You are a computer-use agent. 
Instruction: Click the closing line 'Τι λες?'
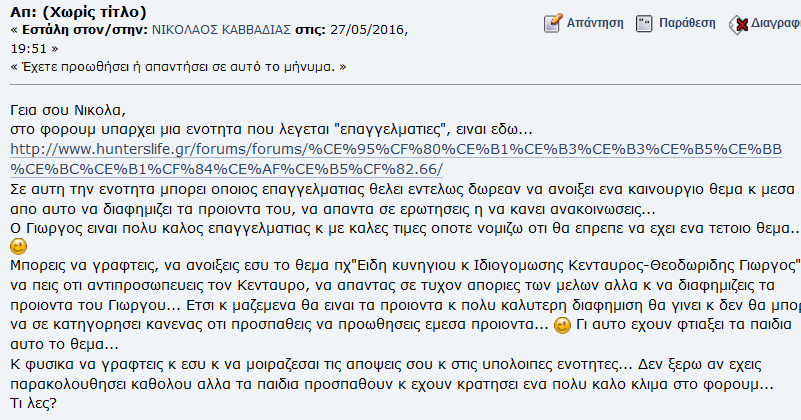point(33,404)
